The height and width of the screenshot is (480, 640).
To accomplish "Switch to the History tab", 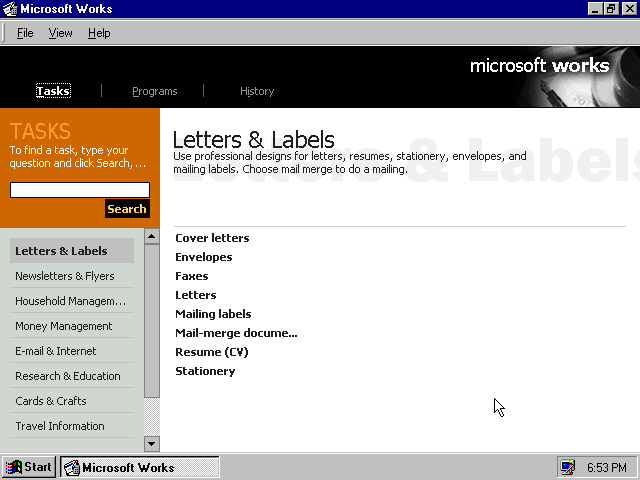I will tap(257, 91).
